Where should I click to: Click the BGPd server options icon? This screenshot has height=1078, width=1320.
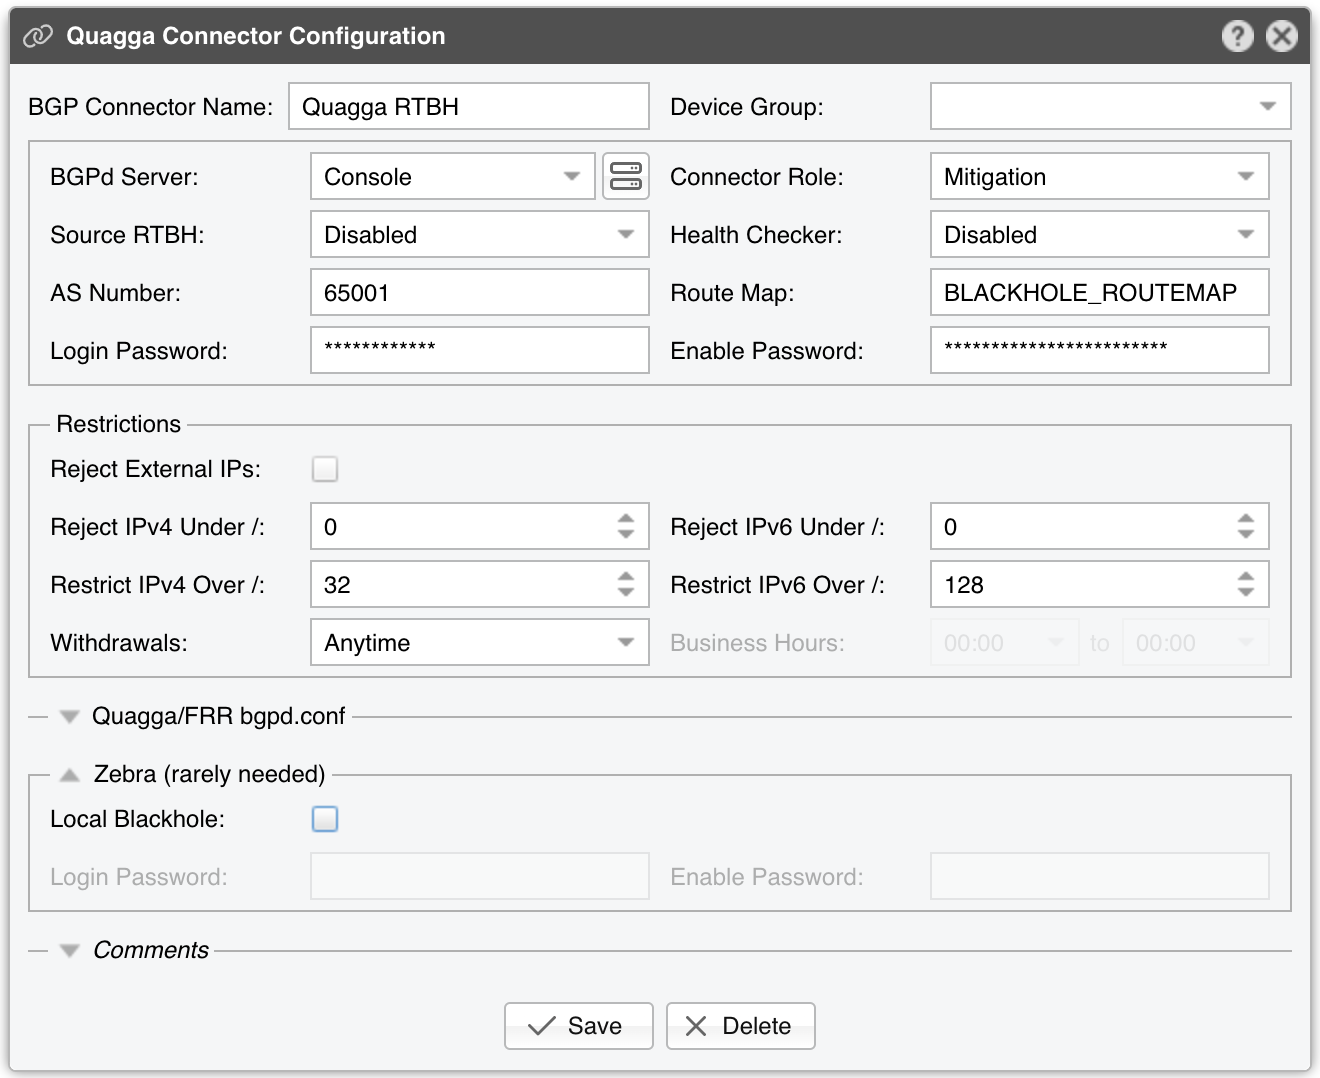click(x=626, y=176)
